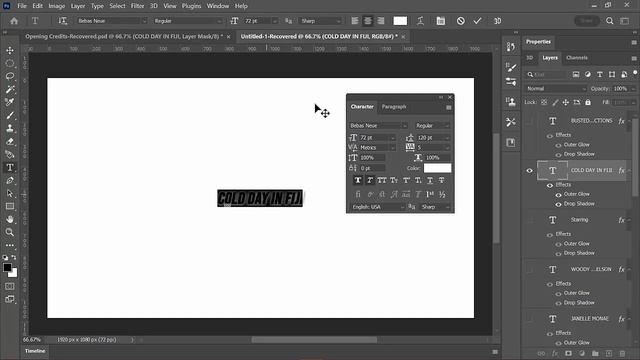Add layer style fx at panel bottom
Screen dimensions: 640x360
tap(555, 353)
